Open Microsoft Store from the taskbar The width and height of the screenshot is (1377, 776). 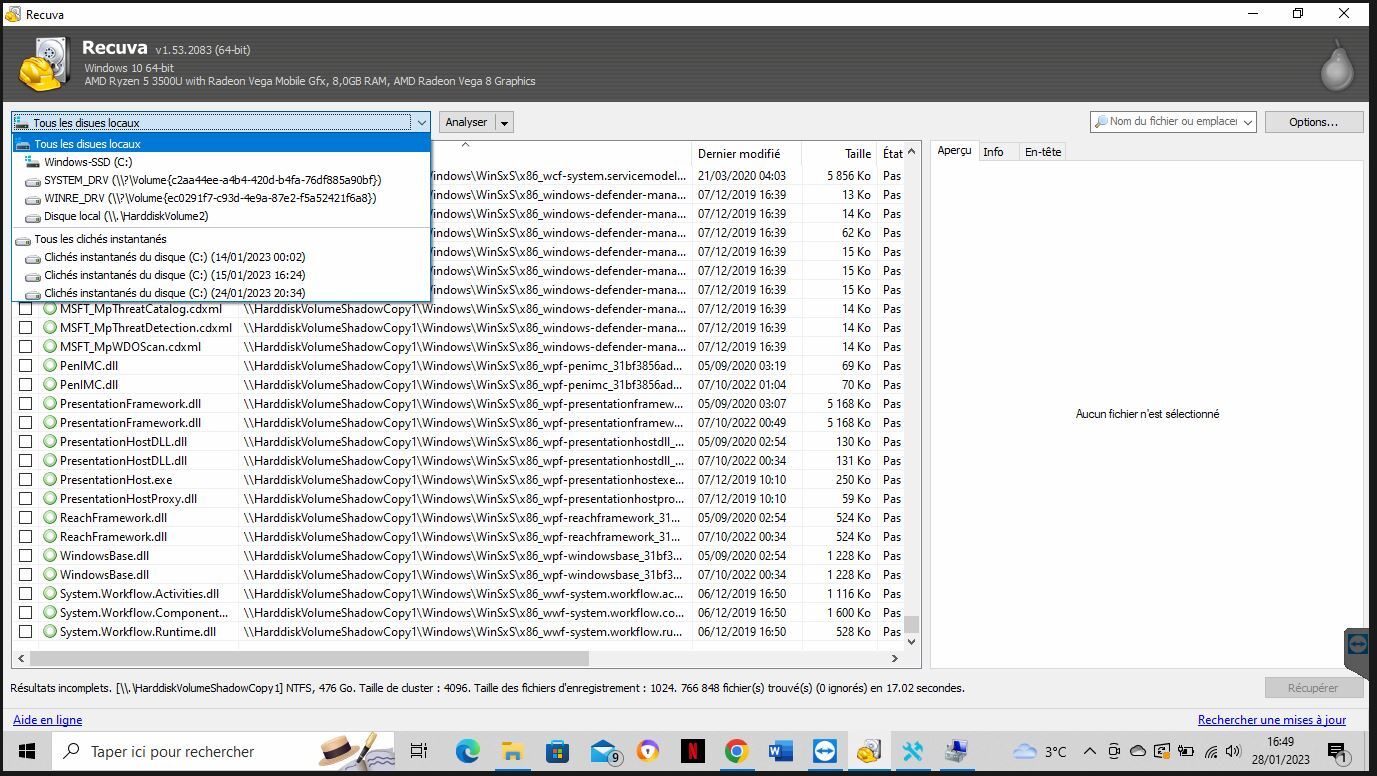coord(557,751)
